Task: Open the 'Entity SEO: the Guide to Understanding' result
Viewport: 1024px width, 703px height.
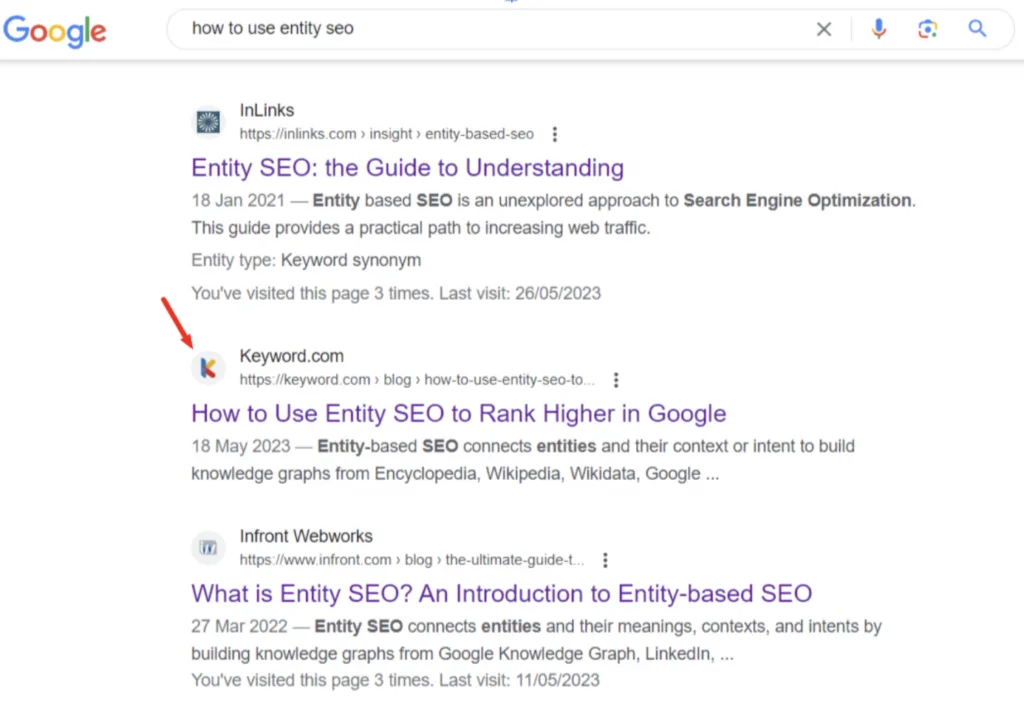Action: point(407,168)
